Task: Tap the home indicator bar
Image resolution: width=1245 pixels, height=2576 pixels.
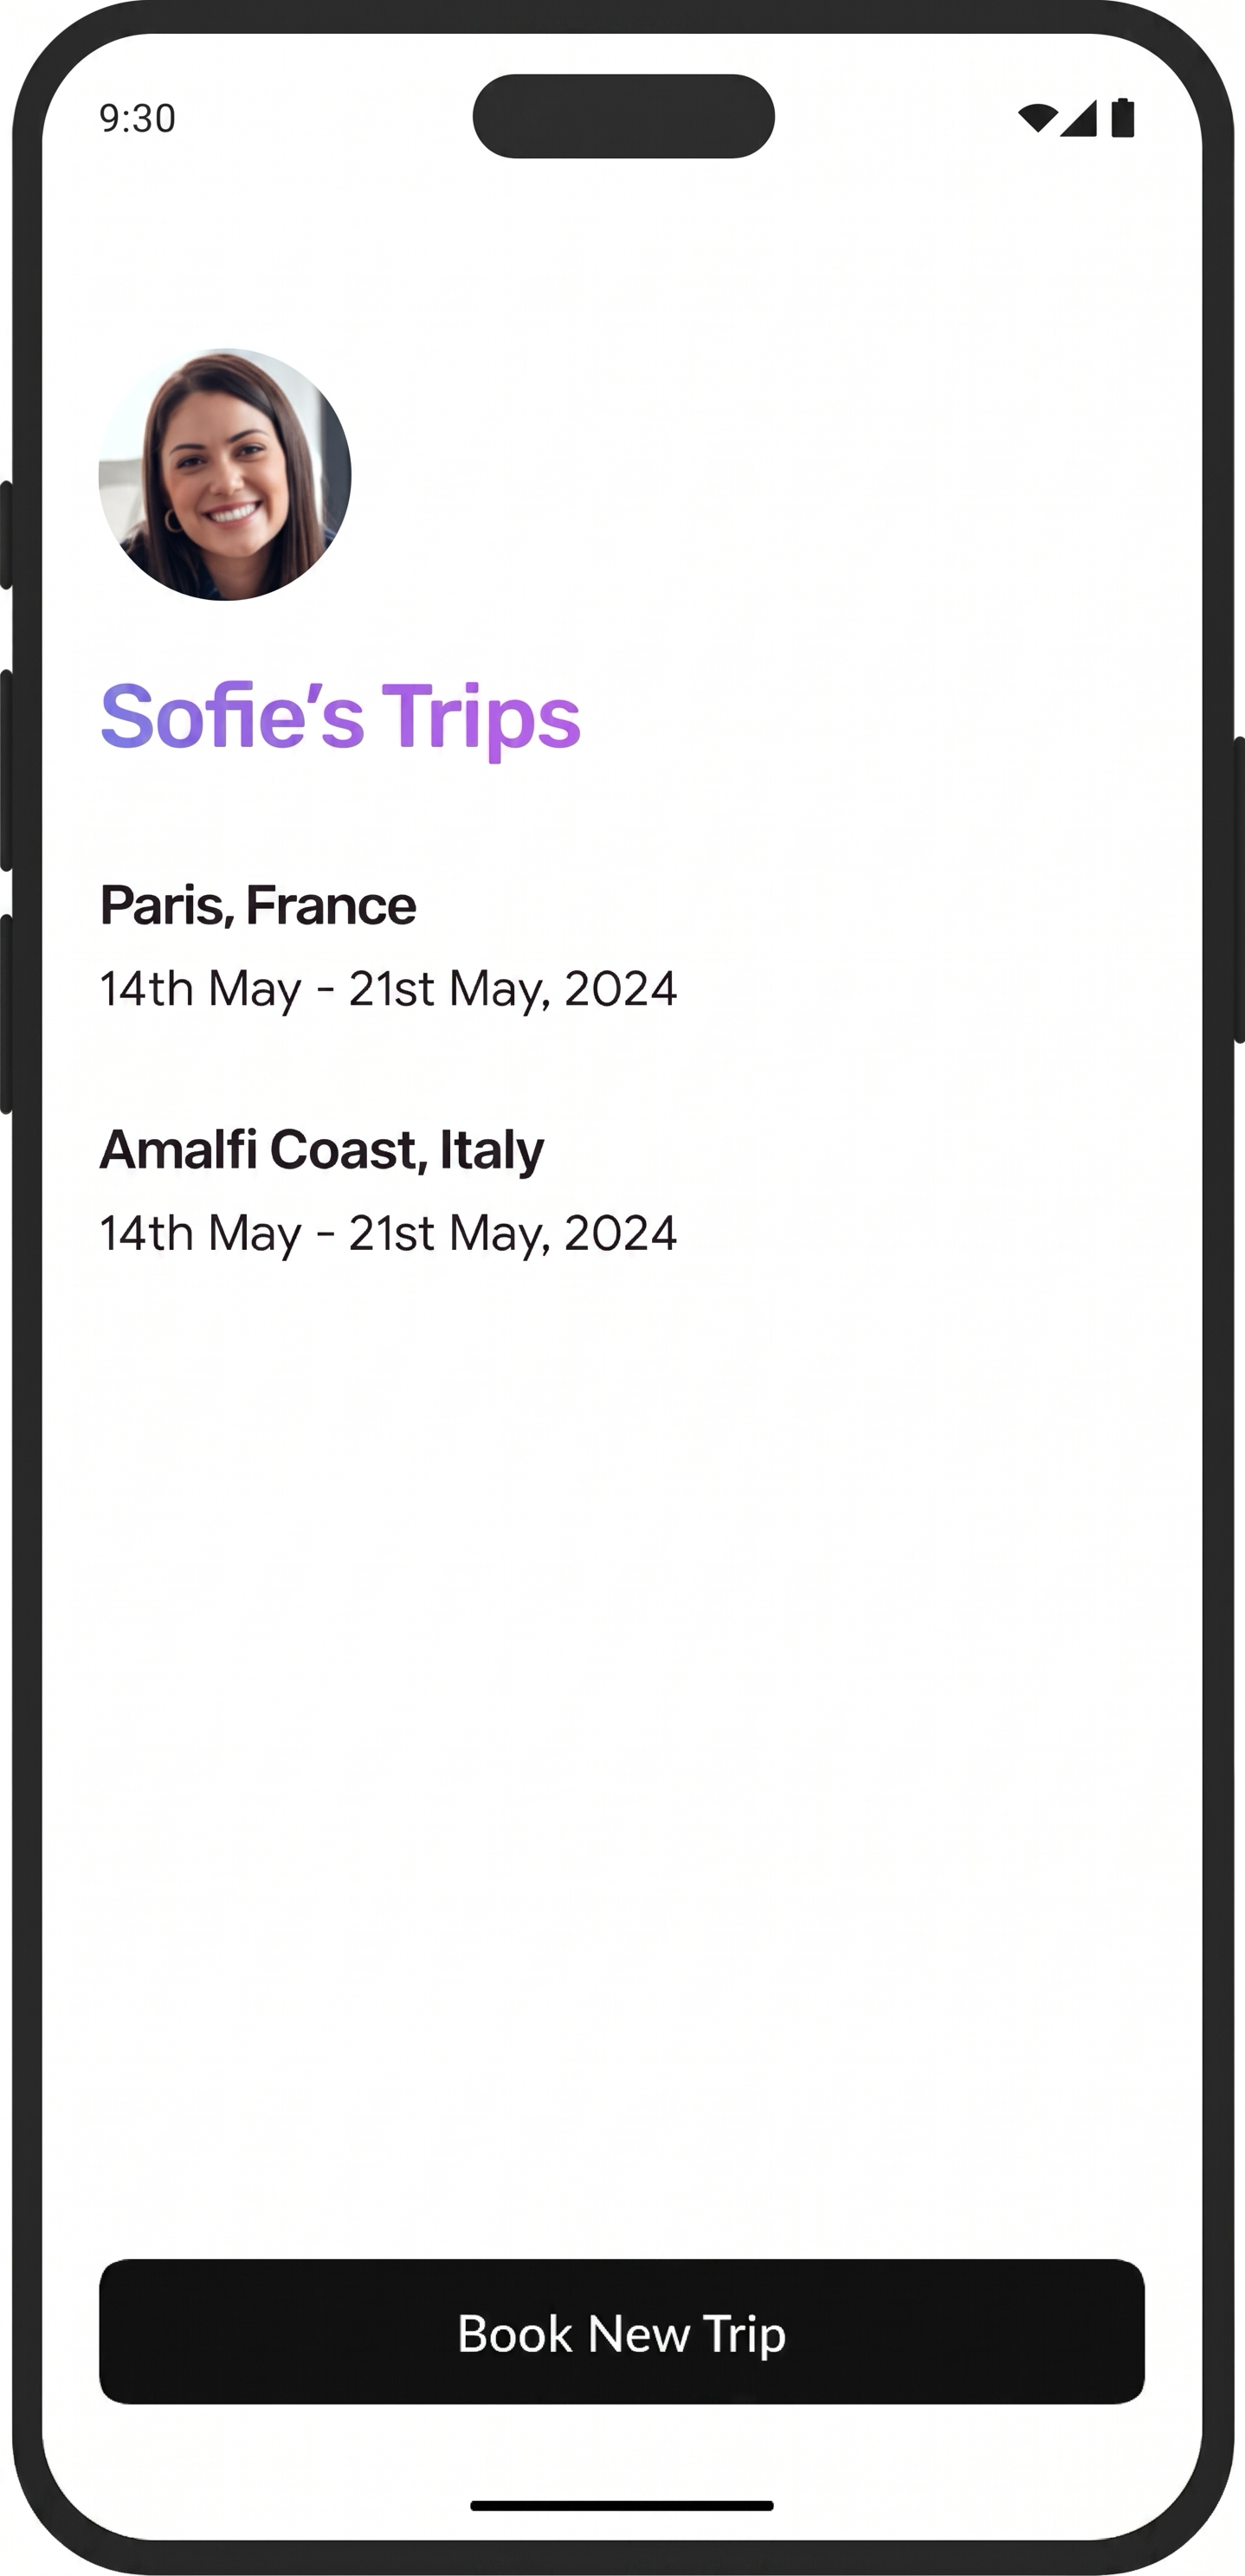Action: click(622, 2505)
